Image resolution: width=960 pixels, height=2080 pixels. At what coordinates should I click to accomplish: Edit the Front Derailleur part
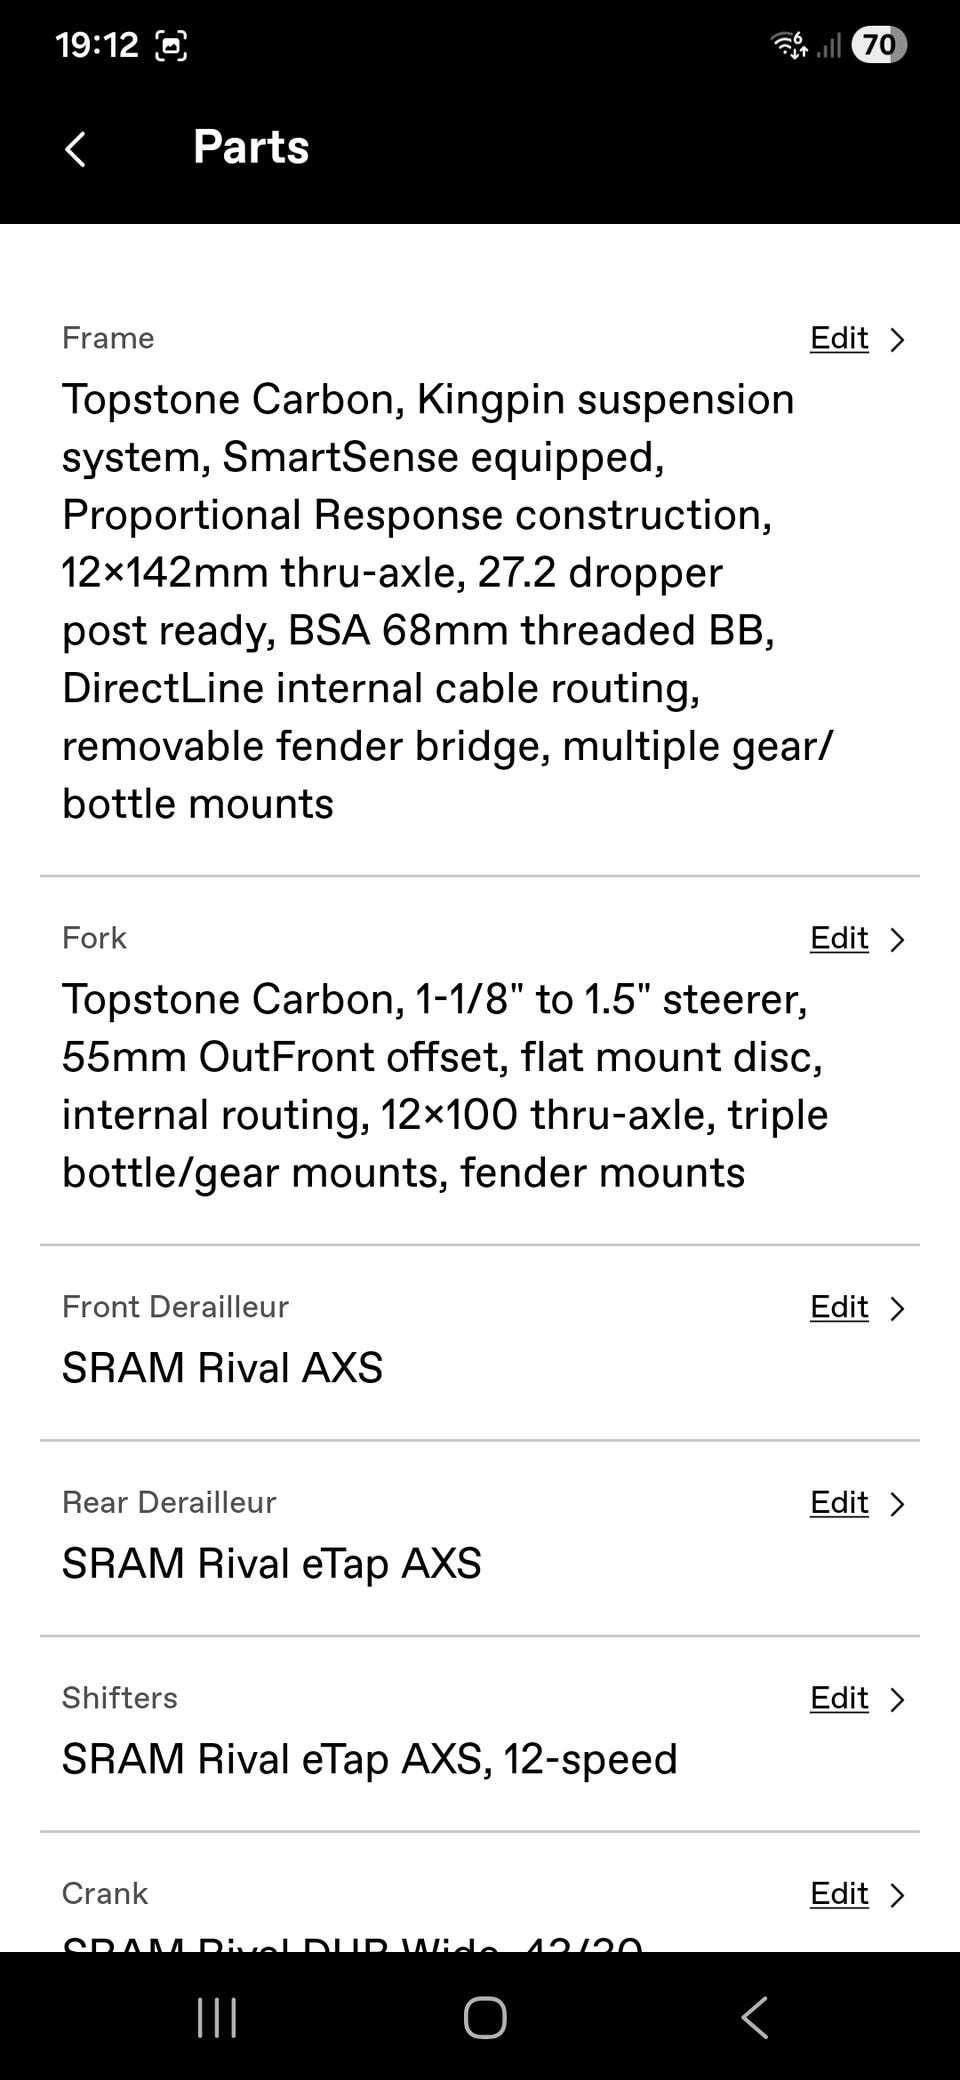(839, 1308)
